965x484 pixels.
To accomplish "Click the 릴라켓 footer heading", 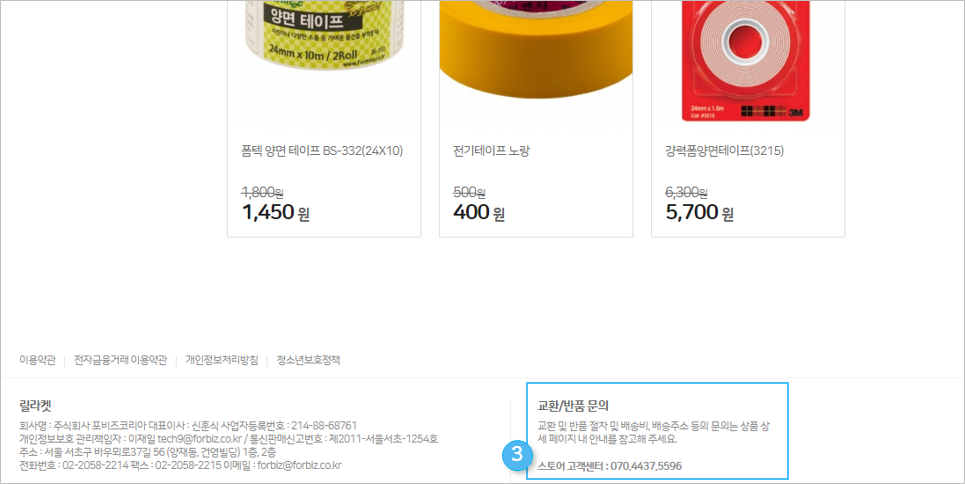I will click(35, 405).
